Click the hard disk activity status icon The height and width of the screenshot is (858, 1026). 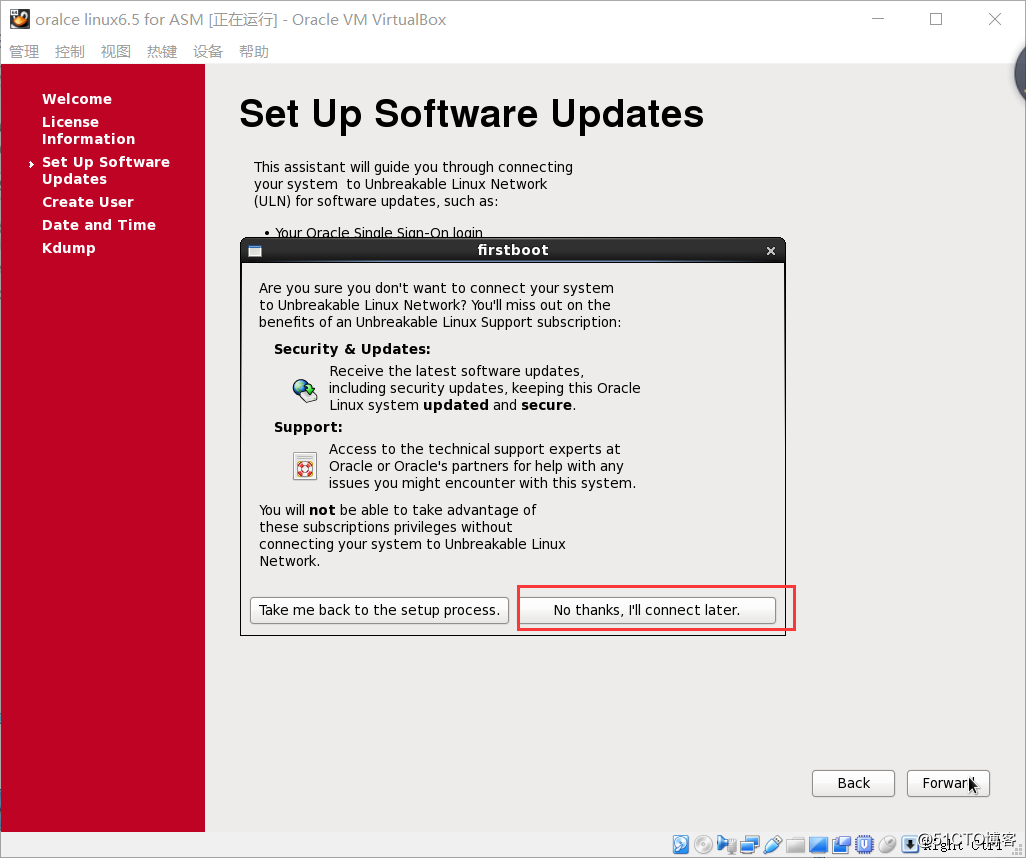click(x=681, y=844)
